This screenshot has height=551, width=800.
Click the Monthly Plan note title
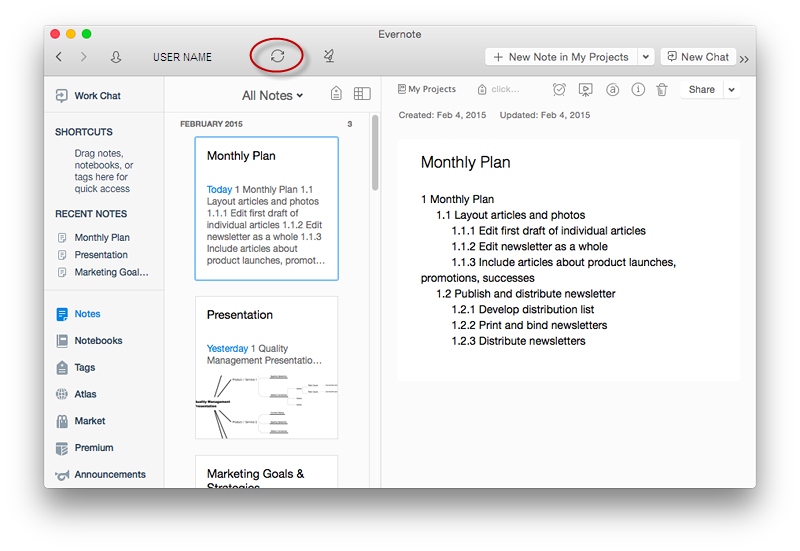465,162
